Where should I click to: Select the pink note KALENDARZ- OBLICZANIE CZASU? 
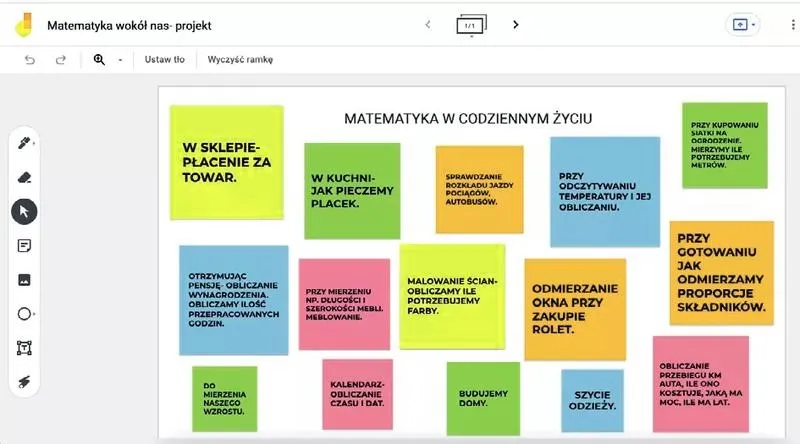point(357,394)
